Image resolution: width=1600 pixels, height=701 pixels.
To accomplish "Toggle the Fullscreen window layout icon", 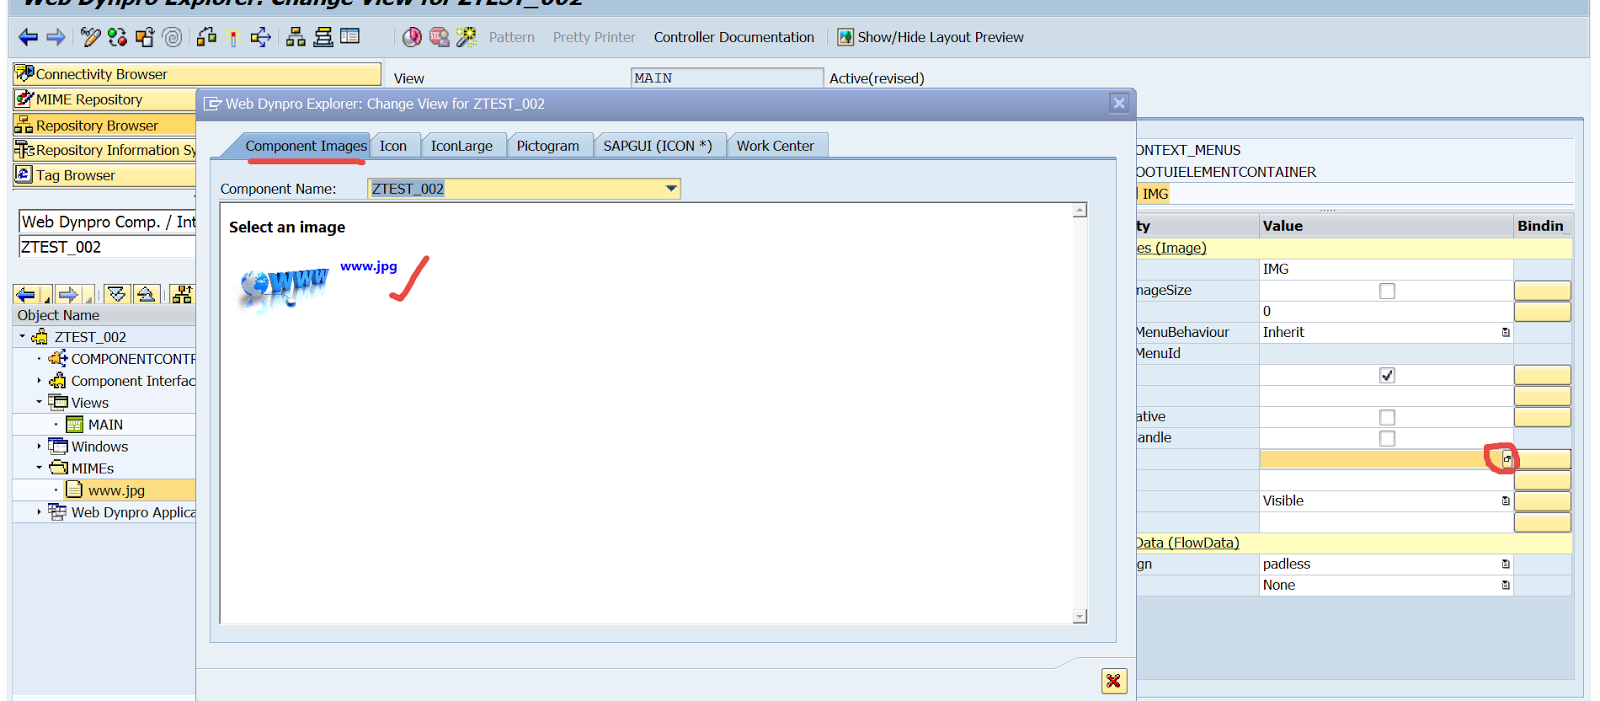I will [350, 37].
